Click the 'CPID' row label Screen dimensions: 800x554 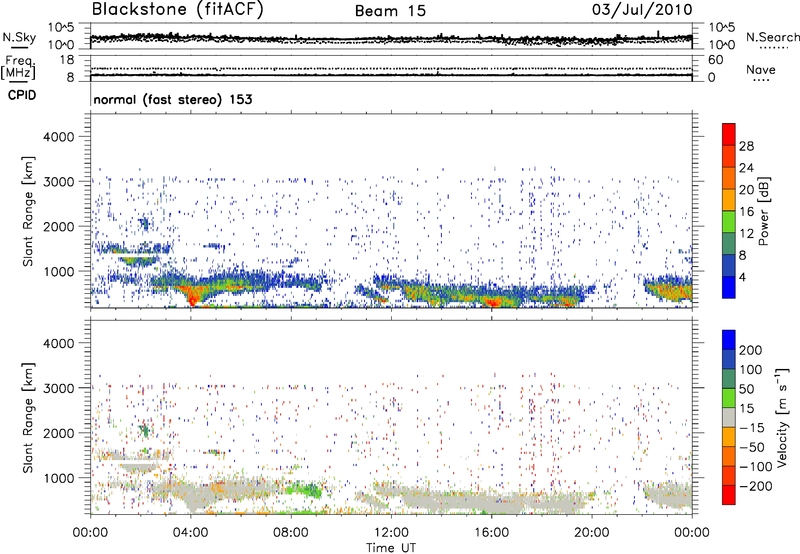[x=22, y=95]
